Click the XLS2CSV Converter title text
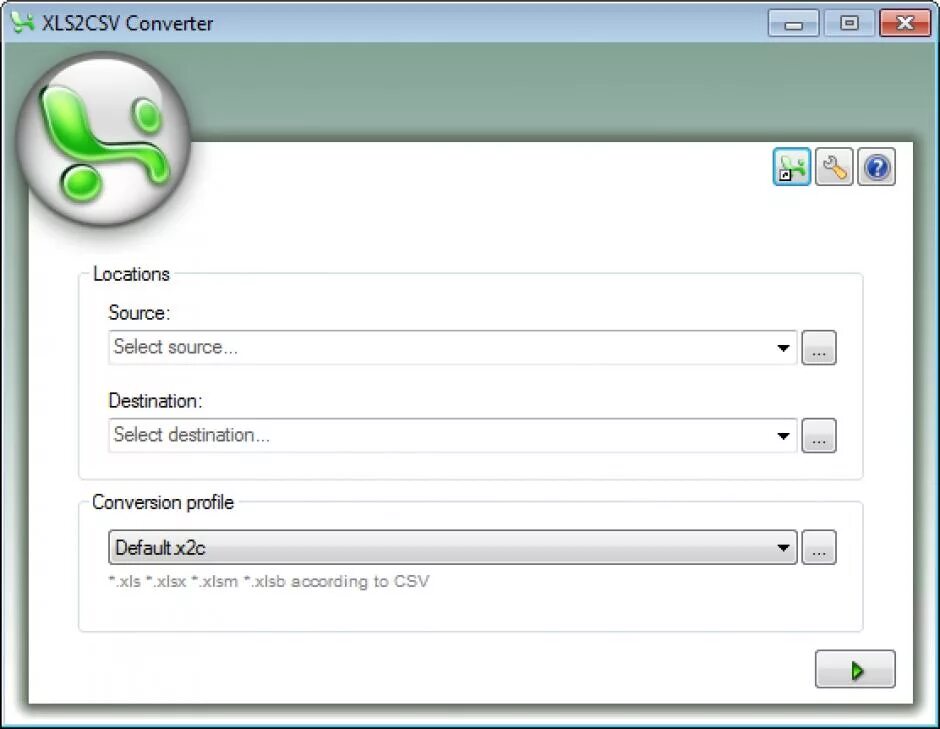Viewport: 940px width, 729px height. click(x=127, y=23)
